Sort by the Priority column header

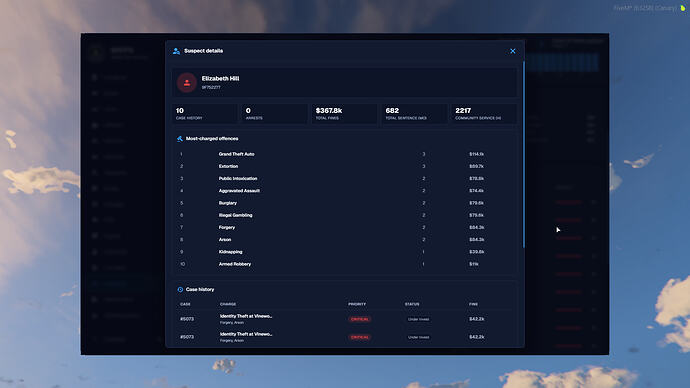tap(357, 304)
